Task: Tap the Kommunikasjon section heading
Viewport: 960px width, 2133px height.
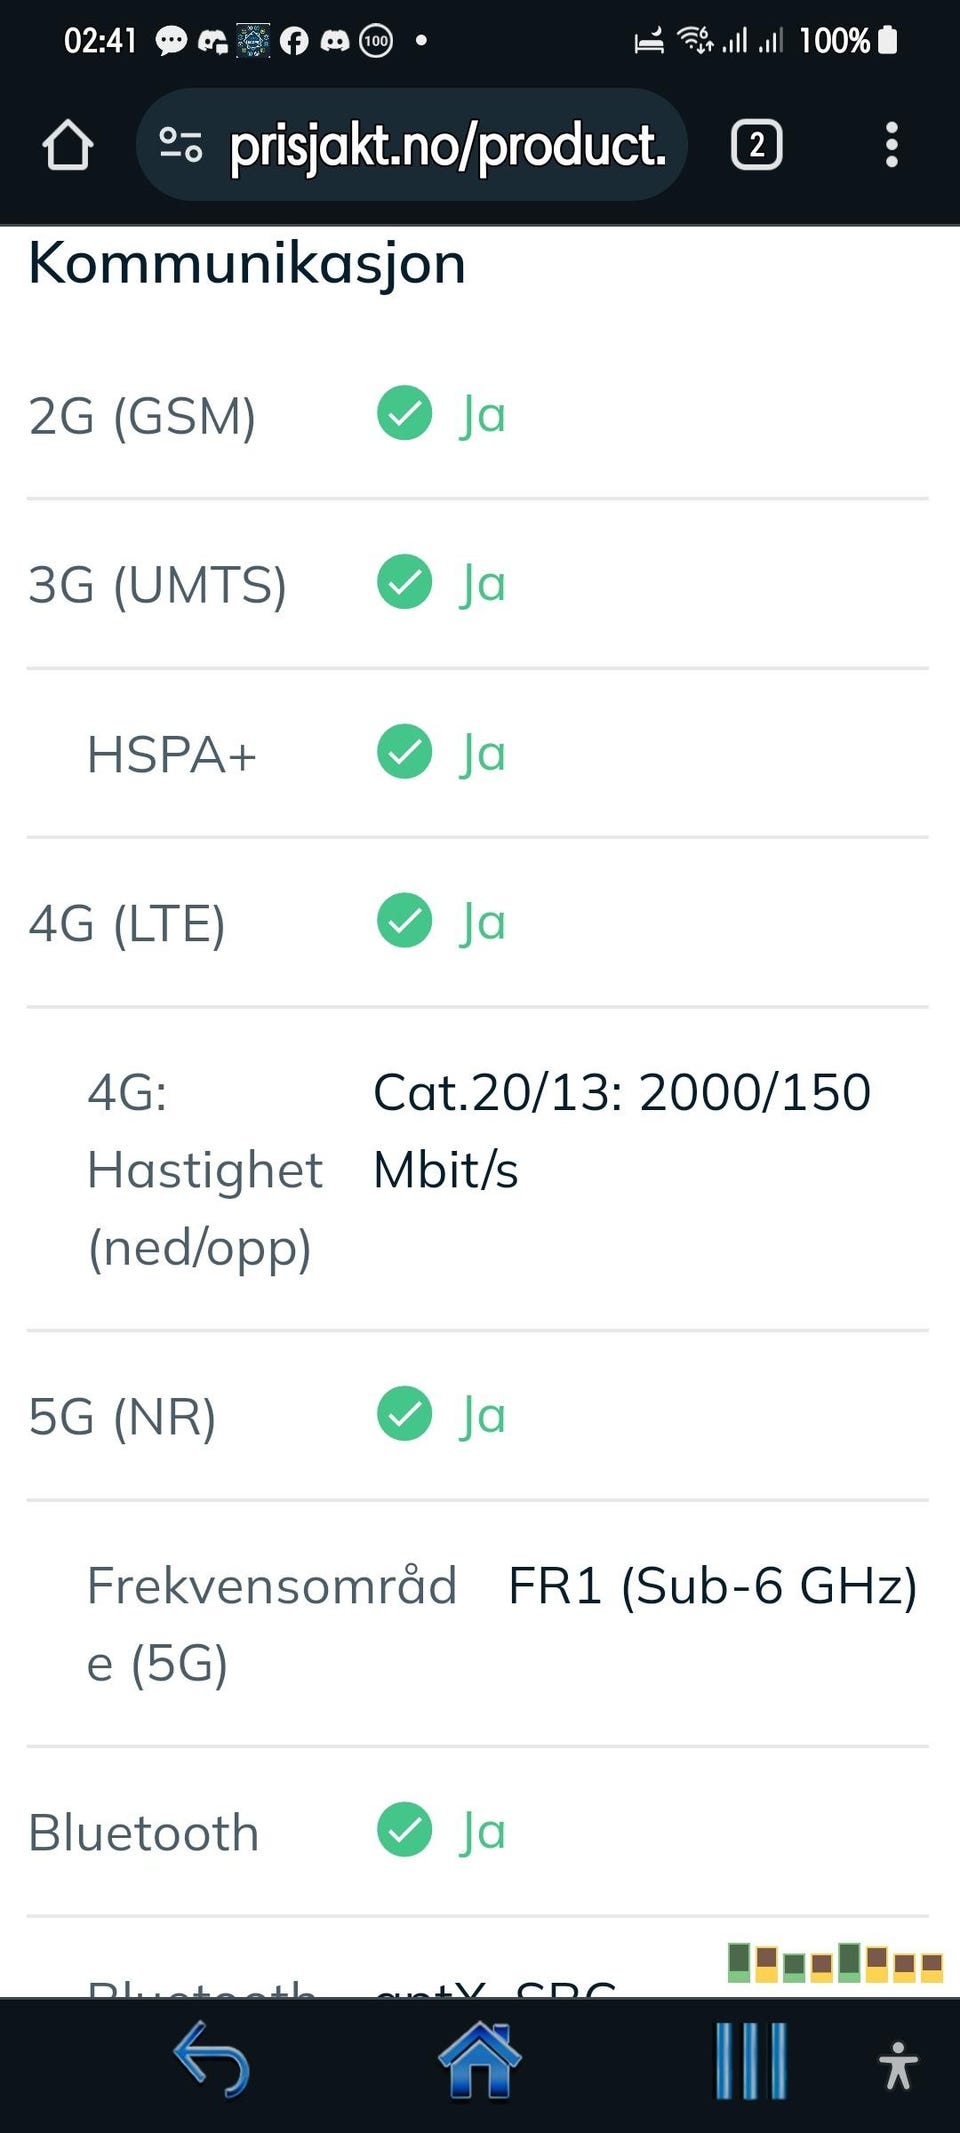Action: tap(247, 263)
